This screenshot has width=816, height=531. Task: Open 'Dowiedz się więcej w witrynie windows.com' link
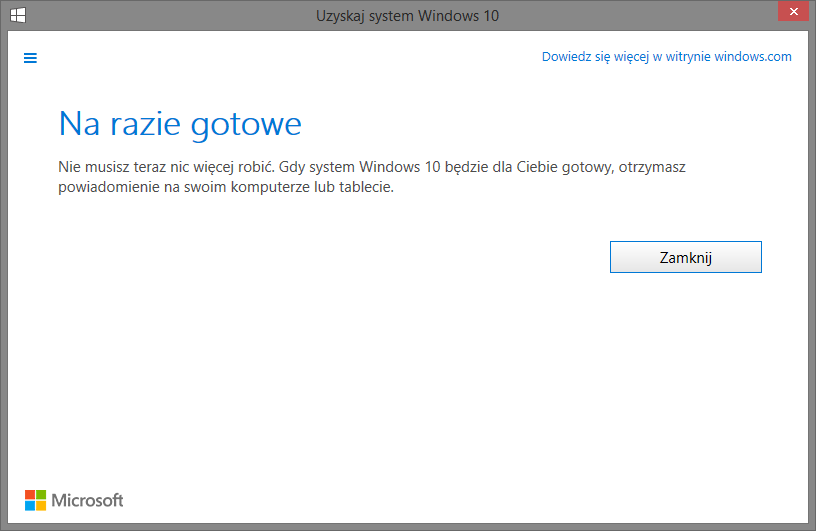coord(666,56)
